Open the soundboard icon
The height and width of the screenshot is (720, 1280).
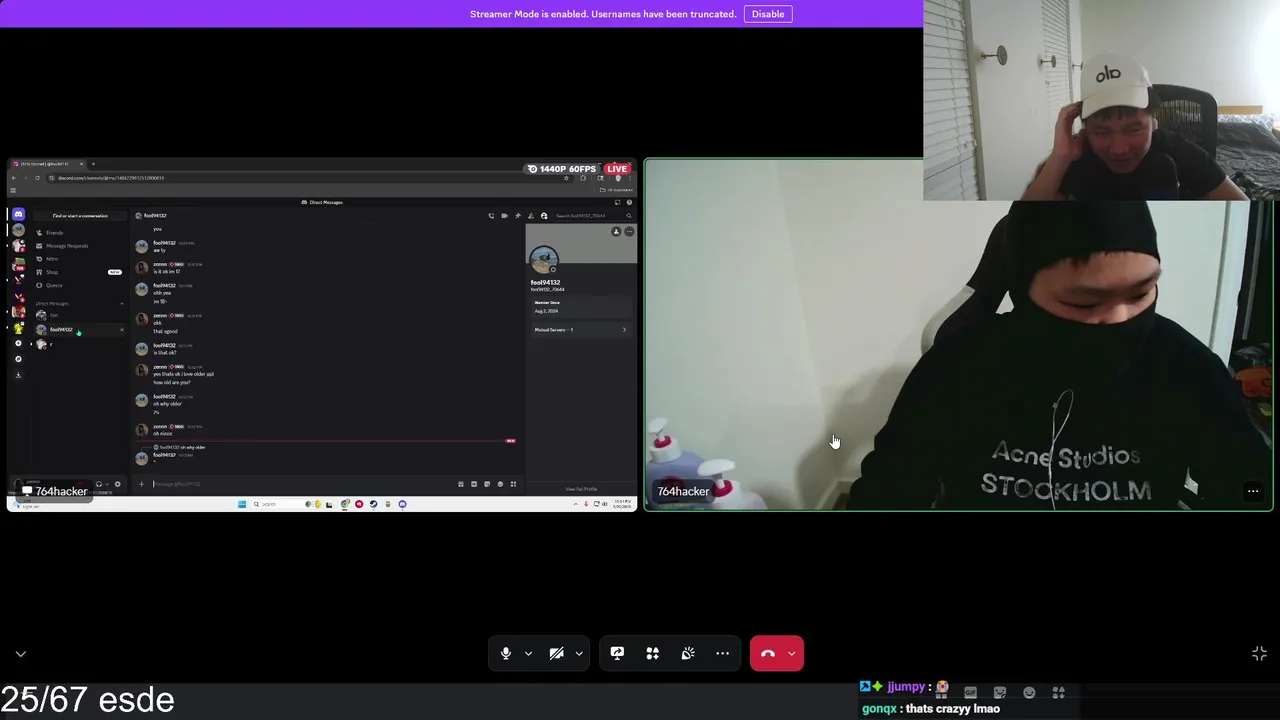(688, 653)
